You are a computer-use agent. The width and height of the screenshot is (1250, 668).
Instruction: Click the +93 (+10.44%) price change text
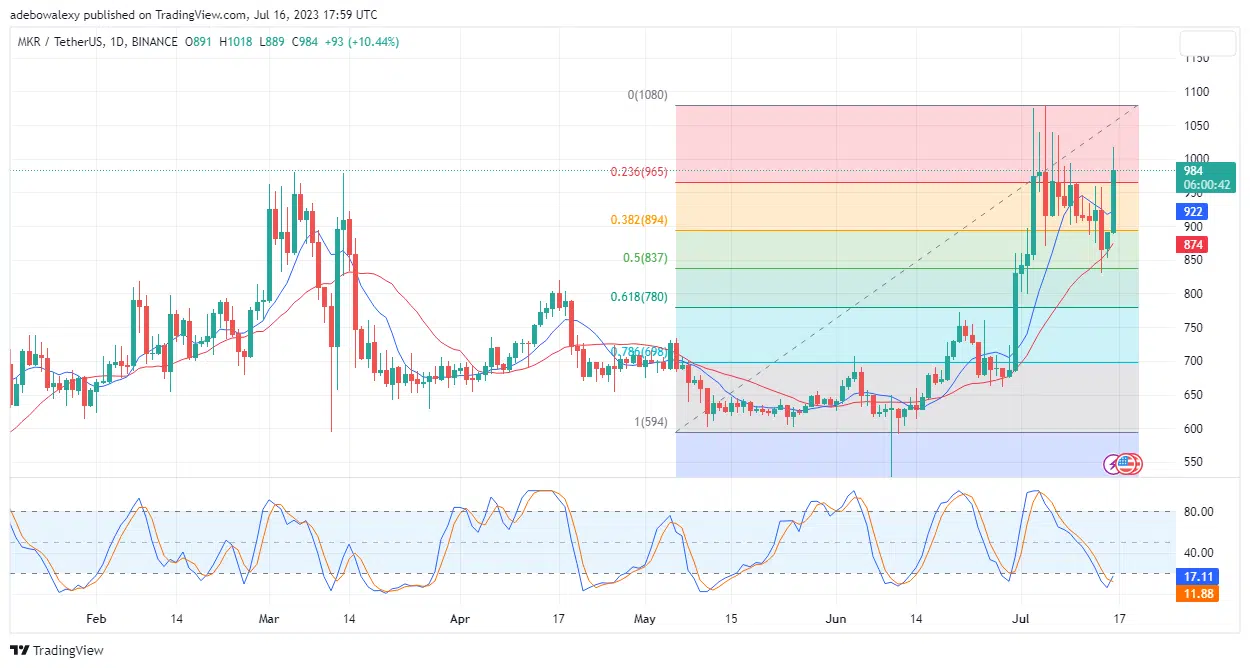359,42
